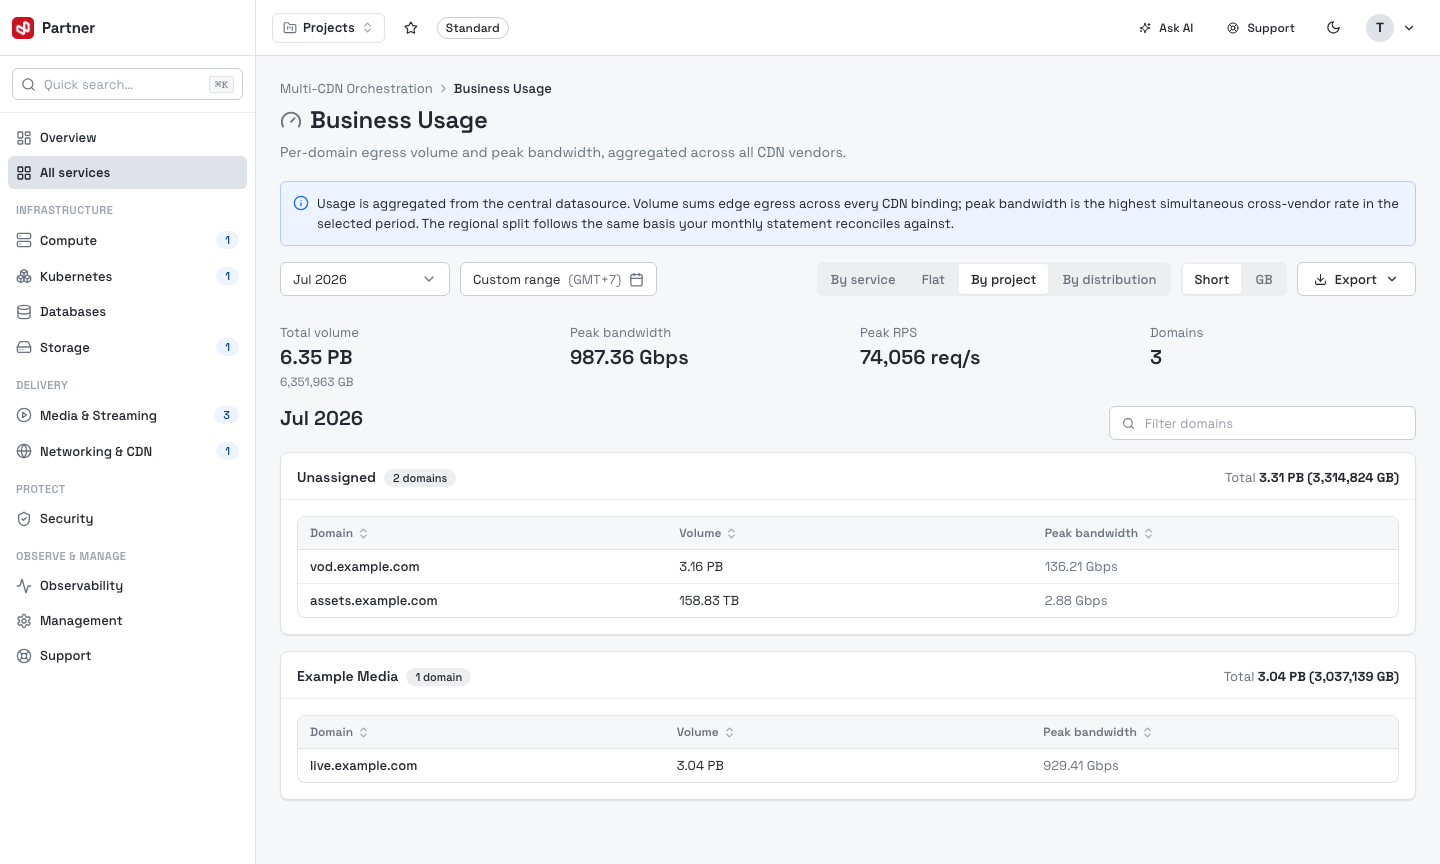1440x864 pixels.
Task: Open Overview in sidebar
Action: tap(127, 138)
